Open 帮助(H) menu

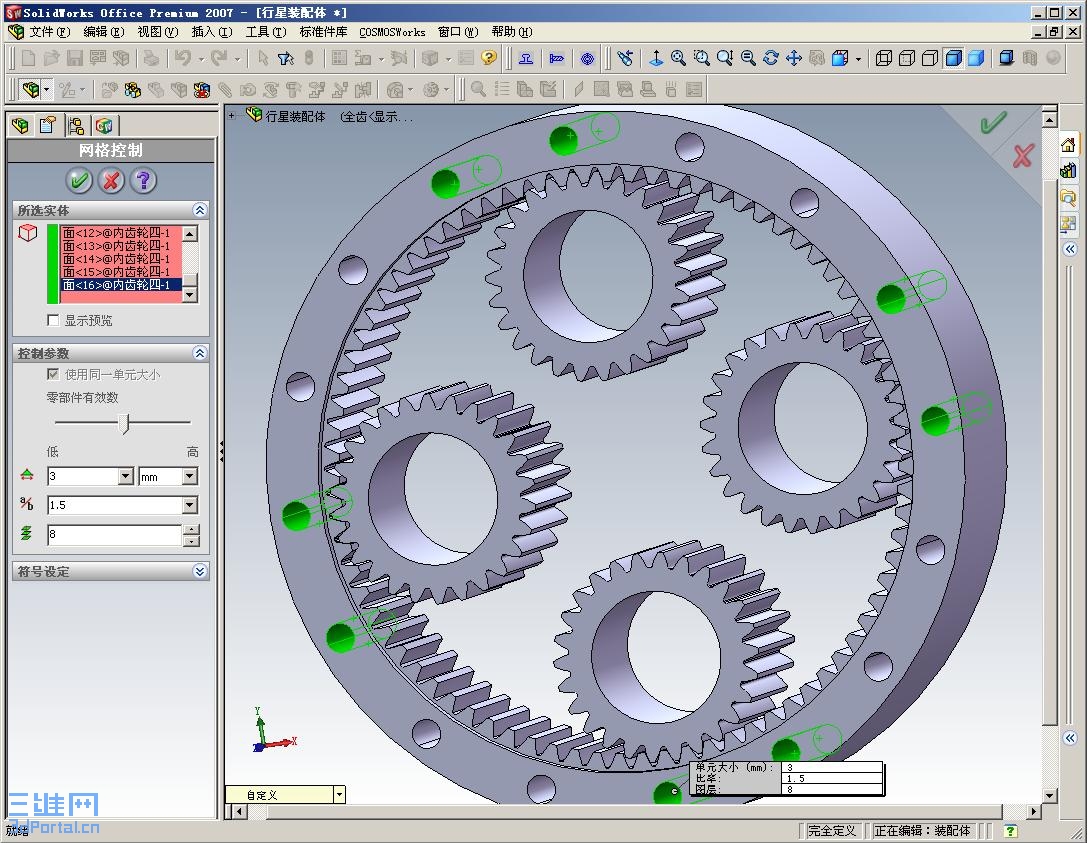click(x=512, y=32)
